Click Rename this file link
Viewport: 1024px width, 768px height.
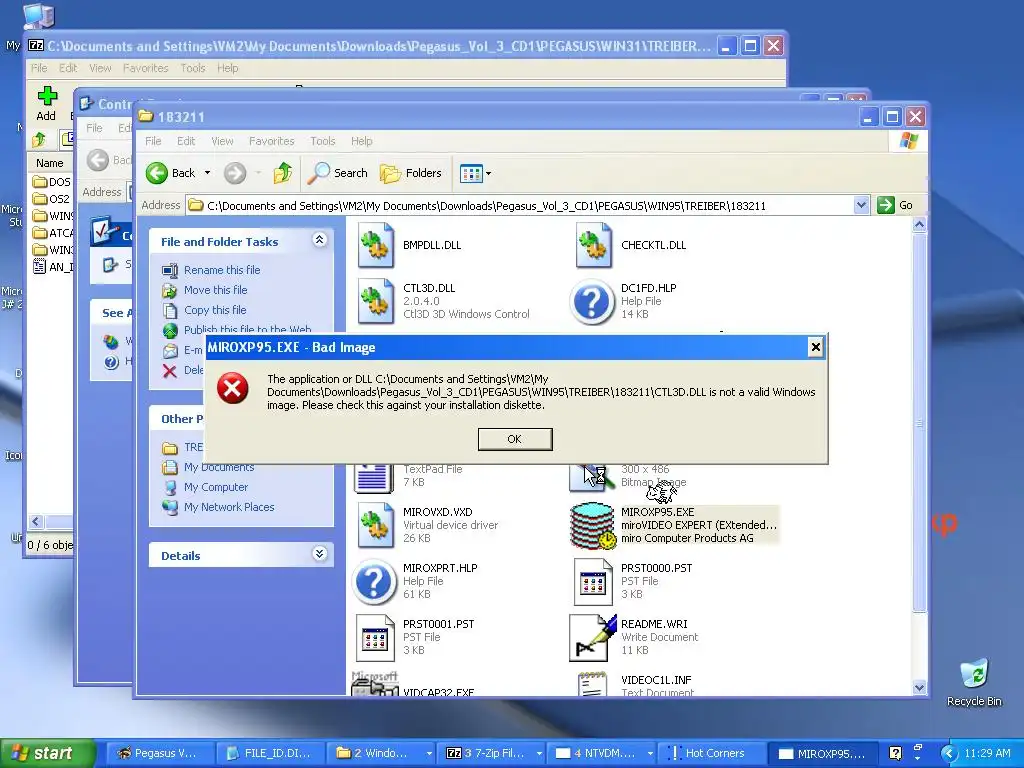click(x=222, y=270)
